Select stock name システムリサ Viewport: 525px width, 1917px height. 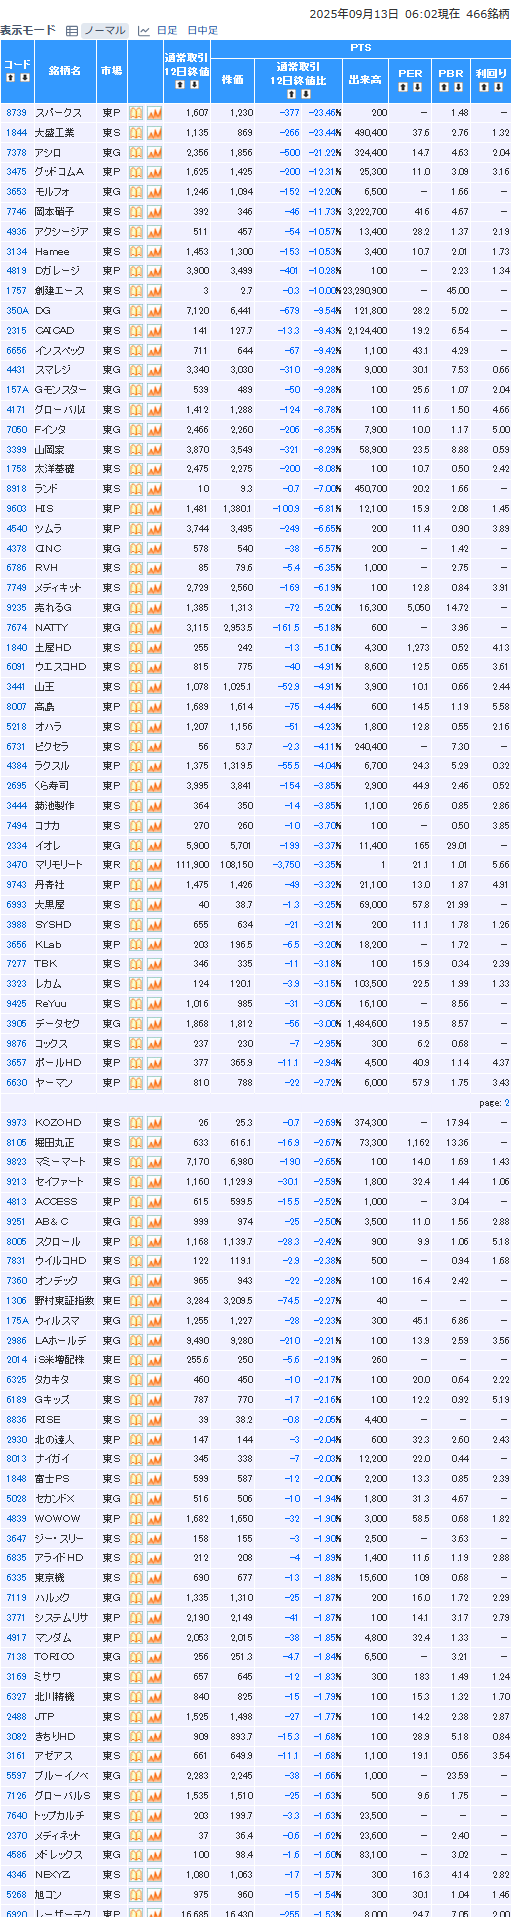(62, 1618)
